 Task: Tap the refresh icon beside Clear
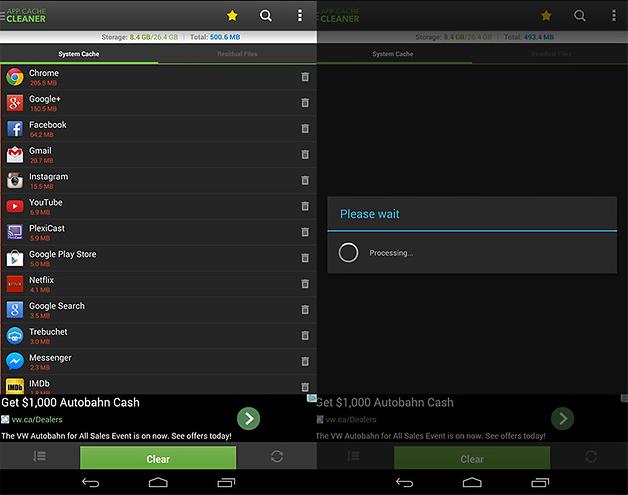tap(277, 456)
